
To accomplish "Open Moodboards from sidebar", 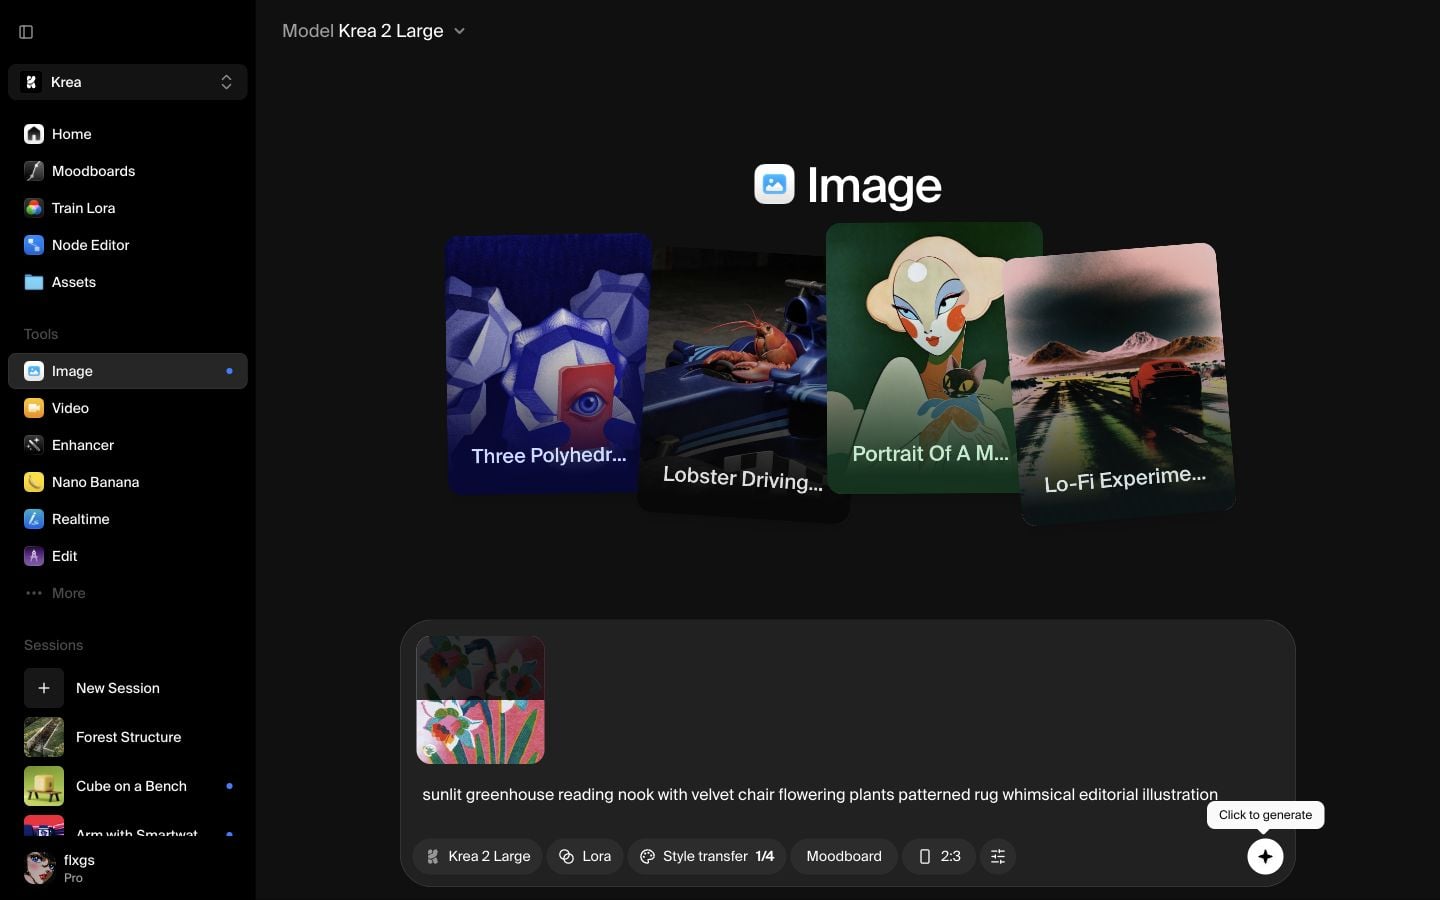I will coord(128,171).
